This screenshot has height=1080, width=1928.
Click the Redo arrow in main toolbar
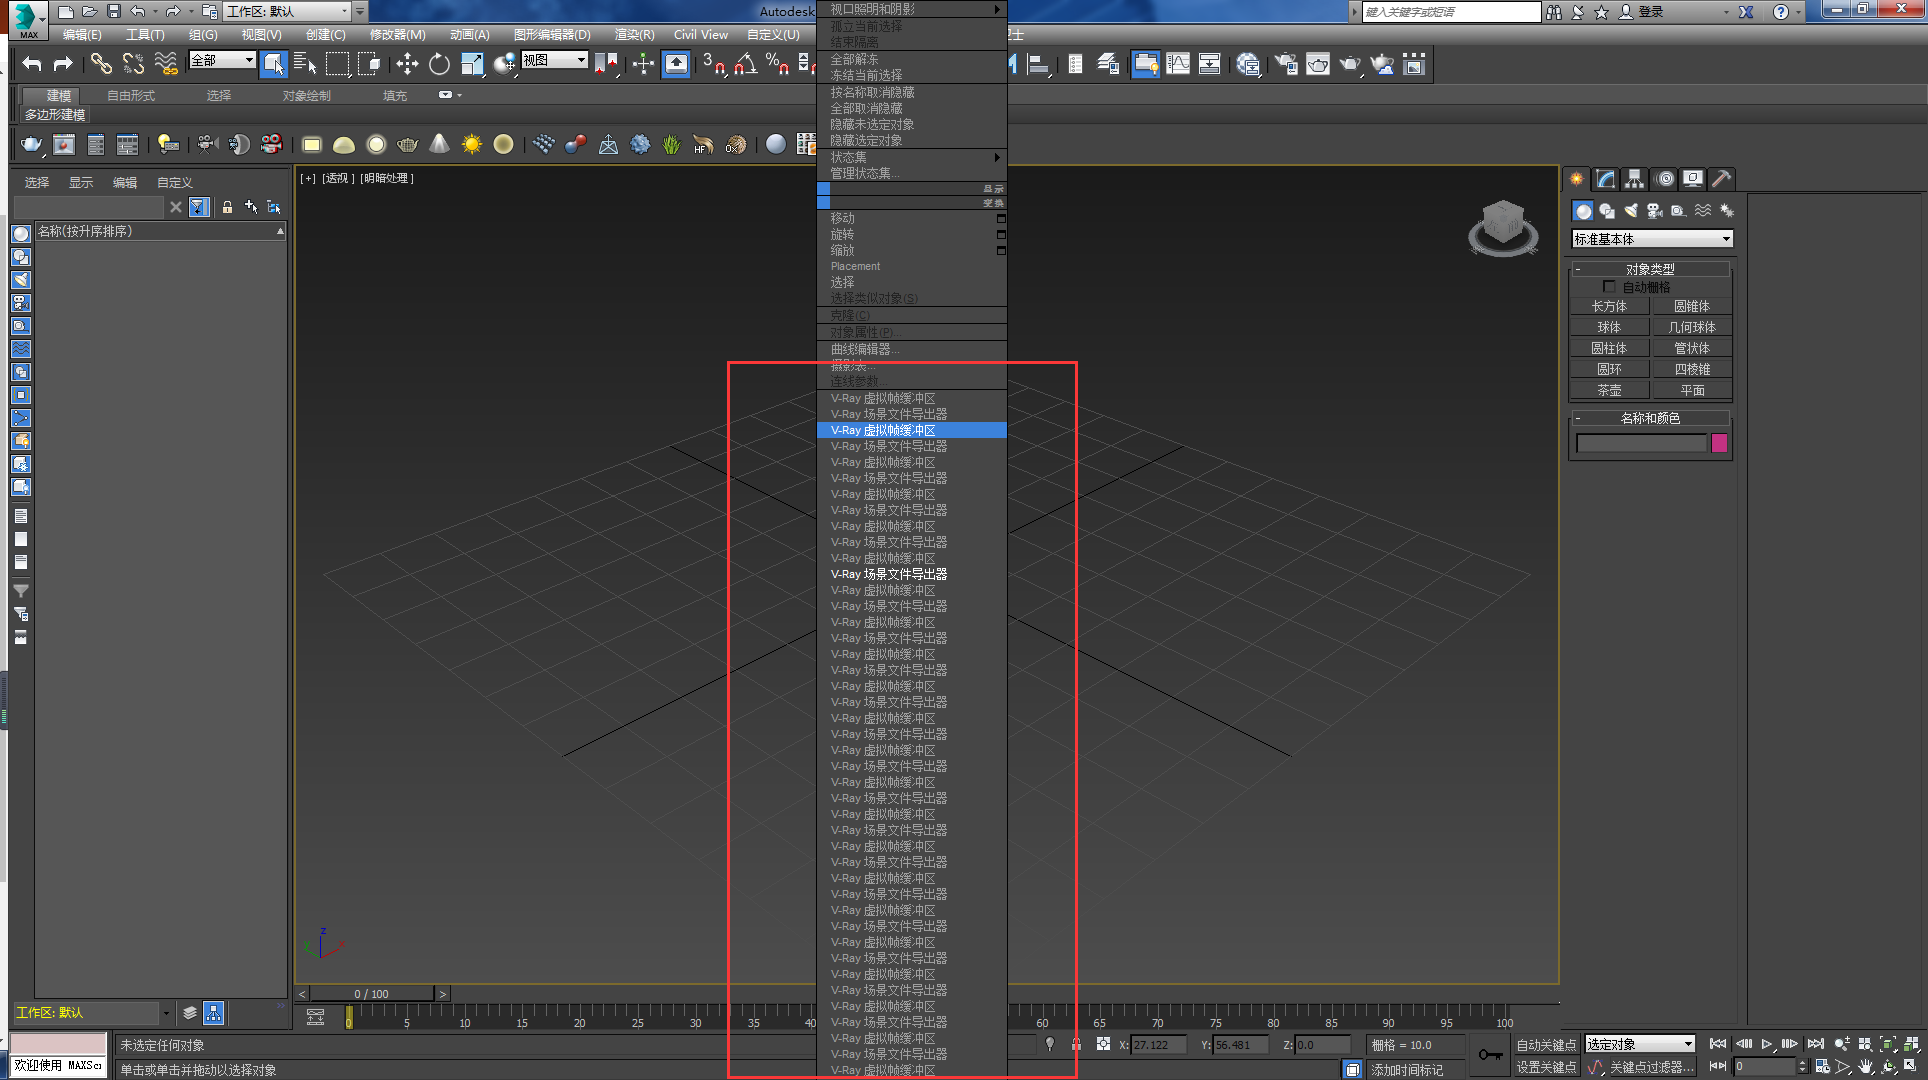(63, 64)
